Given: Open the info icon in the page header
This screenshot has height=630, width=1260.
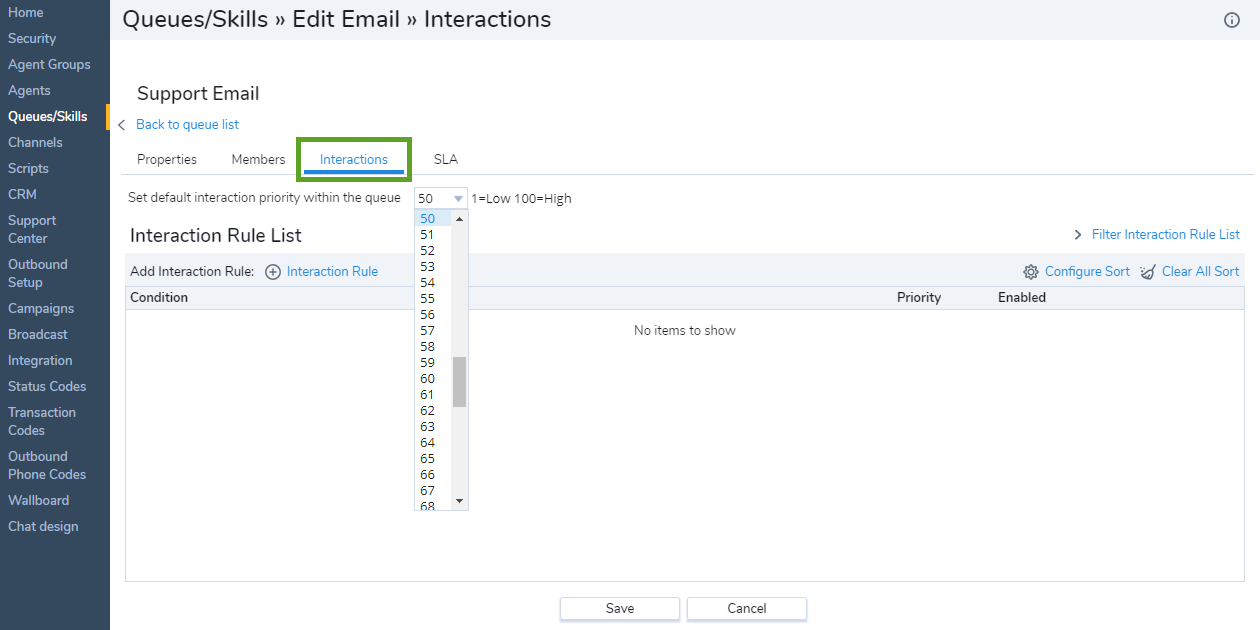Looking at the screenshot, I should pyautogui.click(x=1232, y=20).
